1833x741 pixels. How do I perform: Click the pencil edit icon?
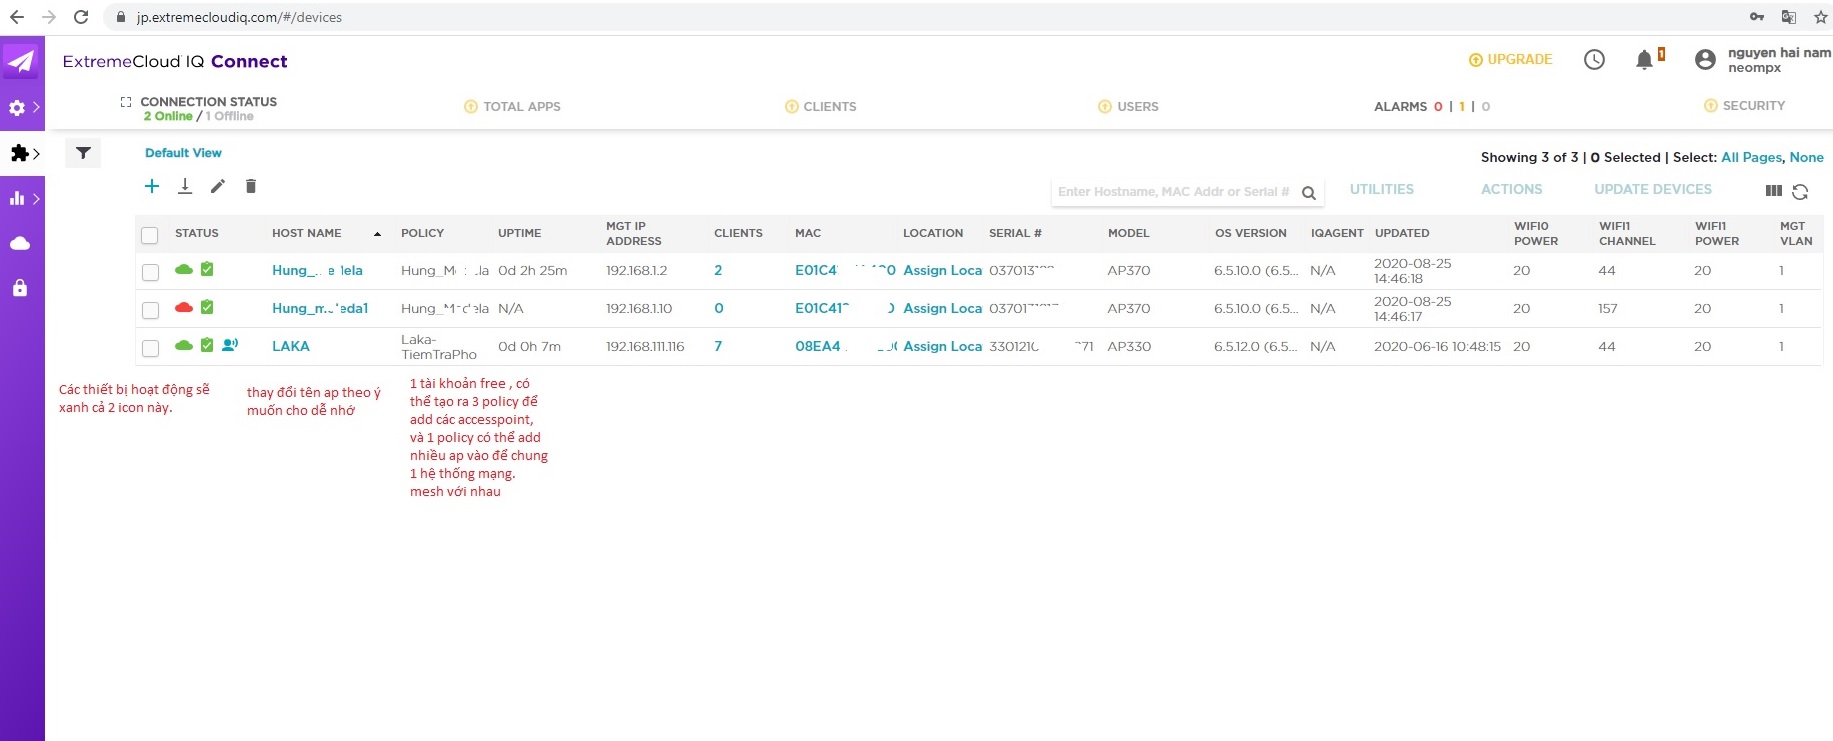[x=218, y=186]
